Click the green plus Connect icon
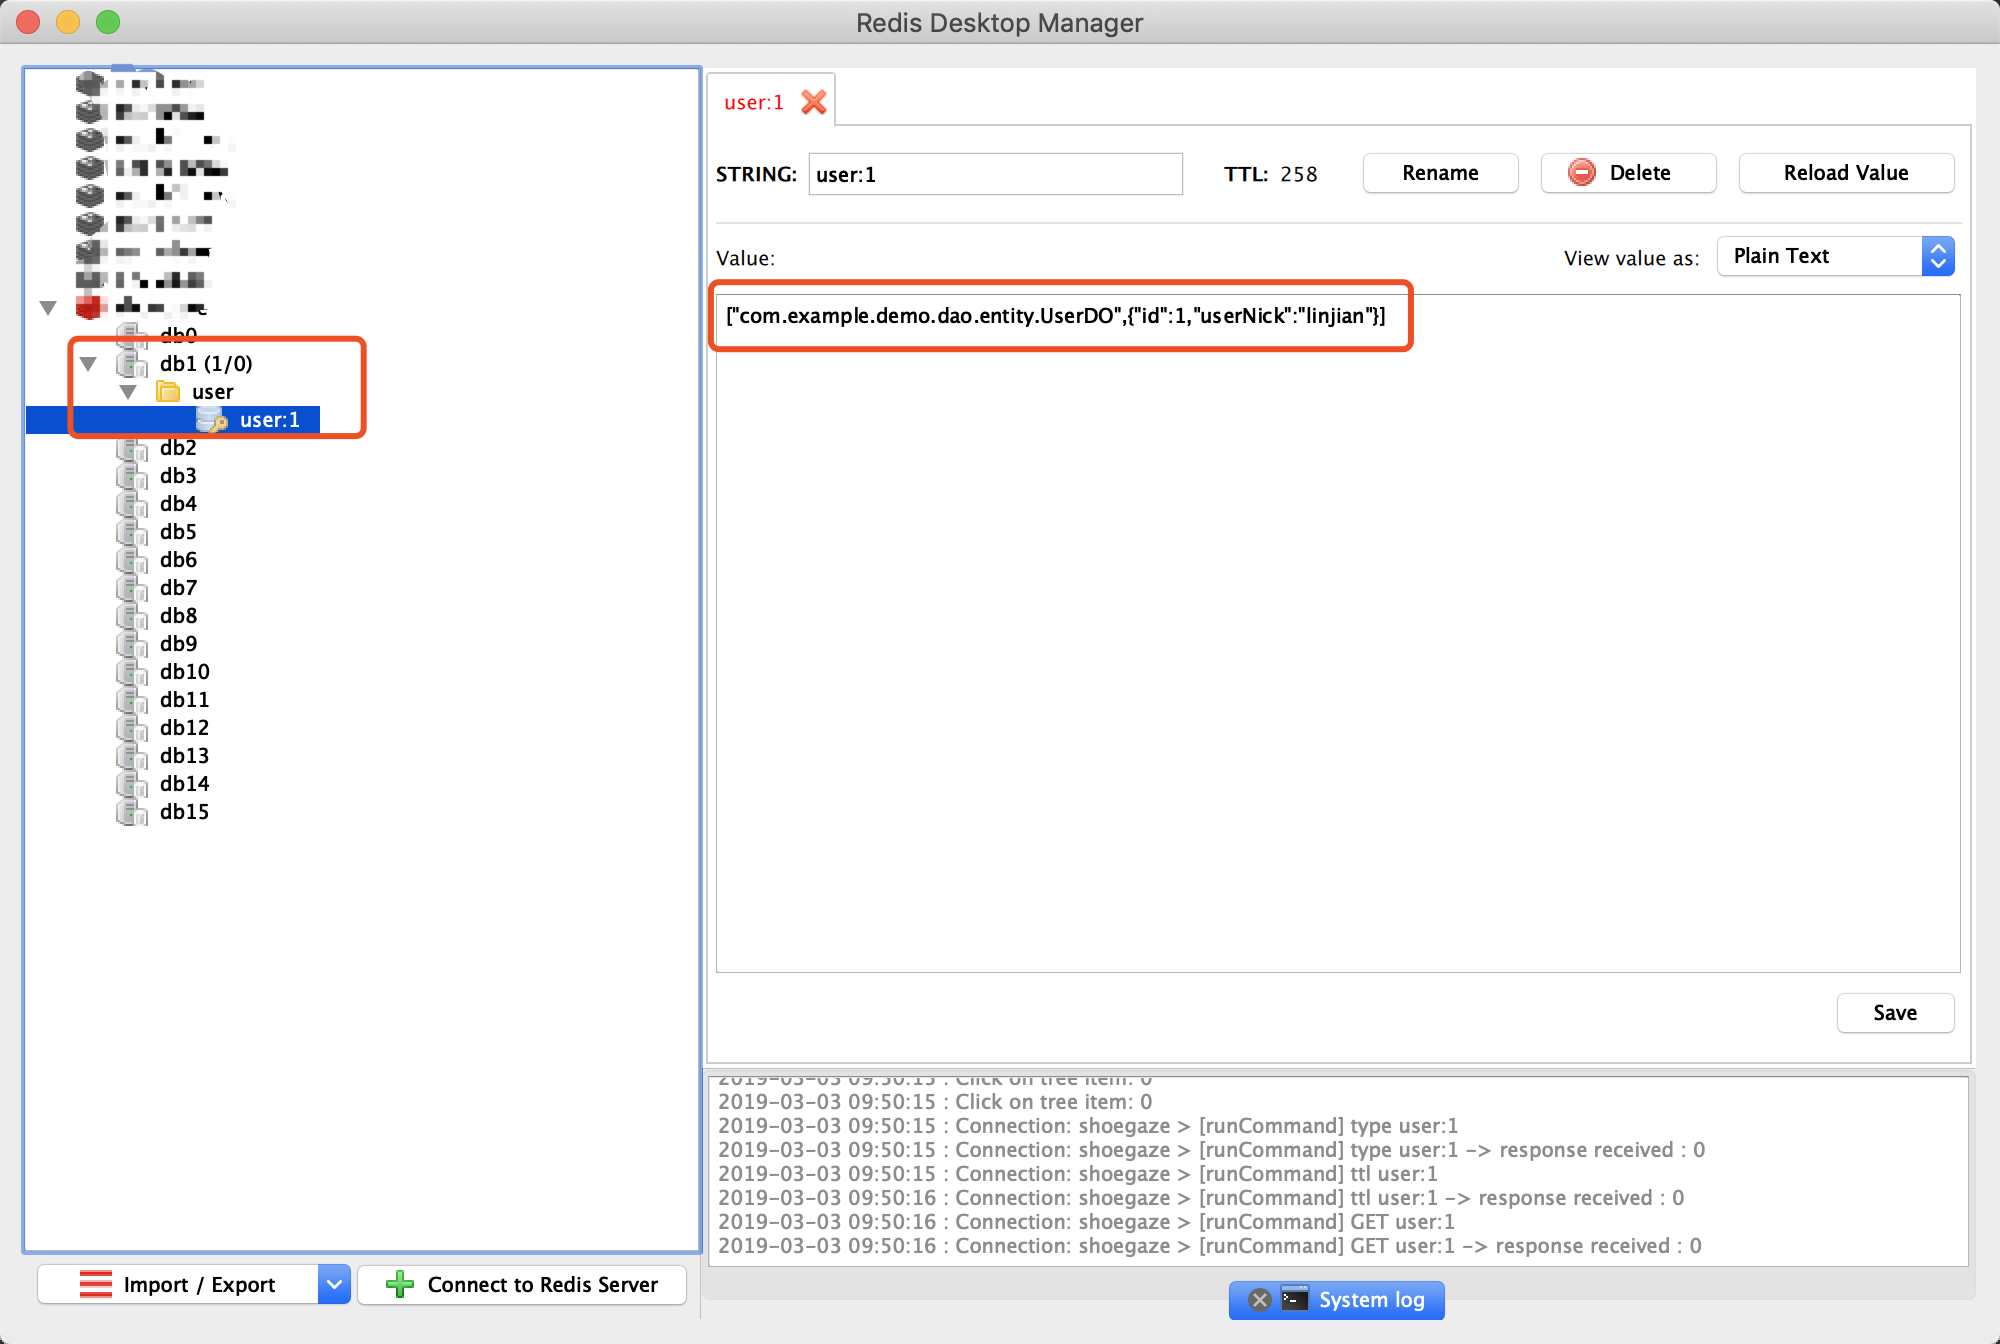This screenshot has width=2000, height=1344. [400, 1284]
